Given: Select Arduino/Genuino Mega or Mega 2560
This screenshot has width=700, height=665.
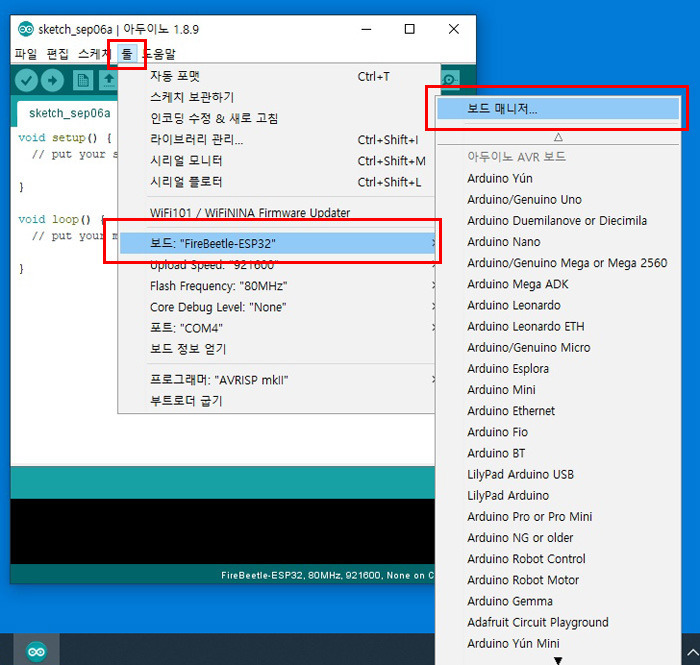Looking at the screenshot, I should tap(558, 263).
